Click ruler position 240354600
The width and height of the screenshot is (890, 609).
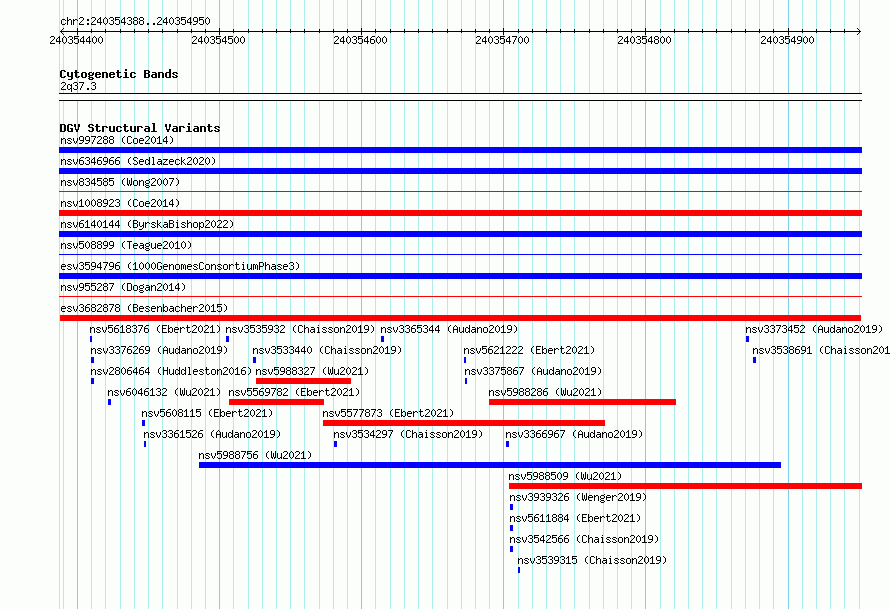tap(360, 40)
